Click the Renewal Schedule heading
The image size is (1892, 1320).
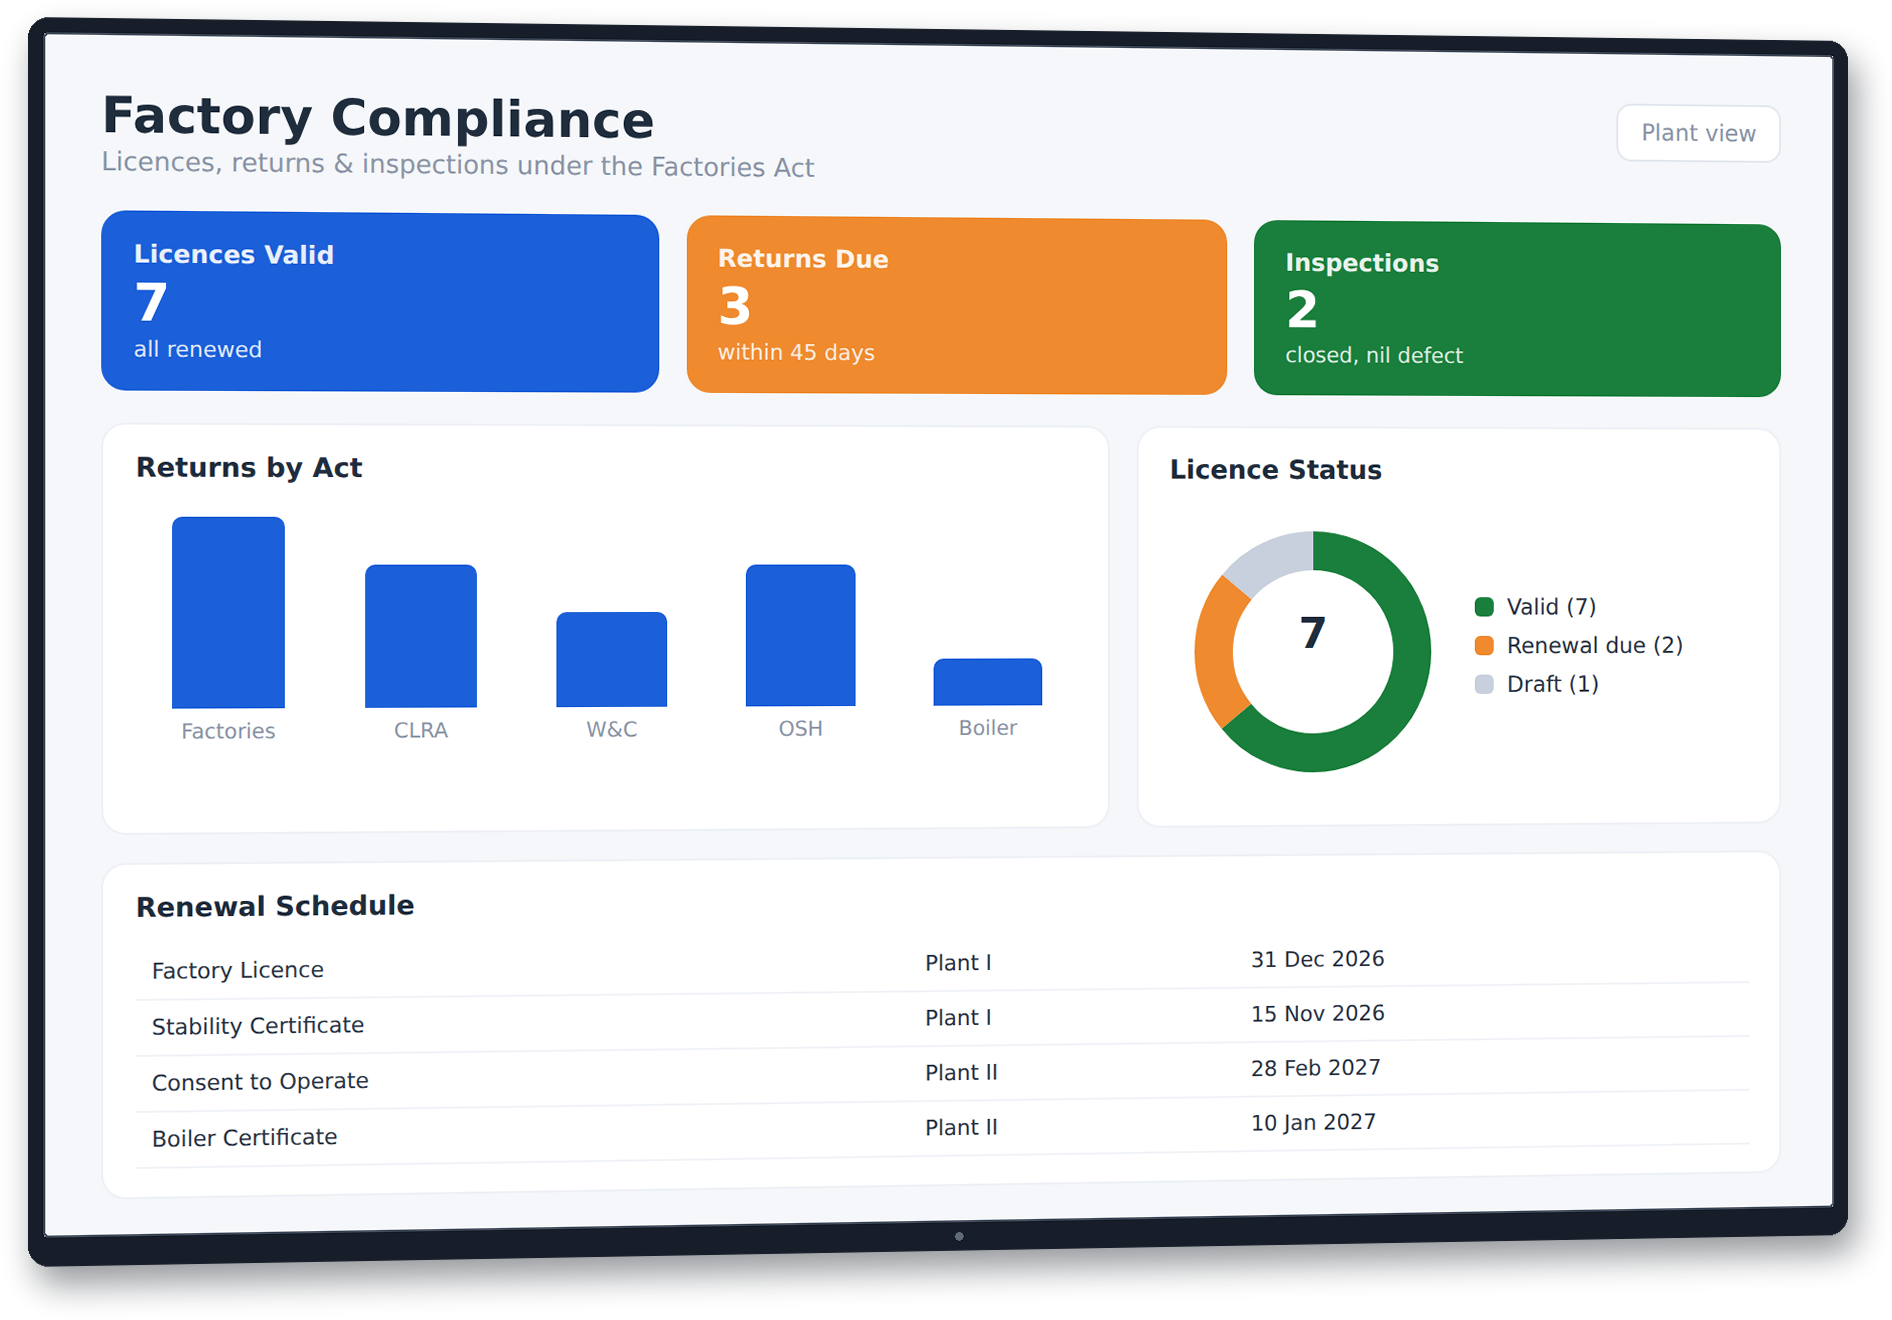275,906
